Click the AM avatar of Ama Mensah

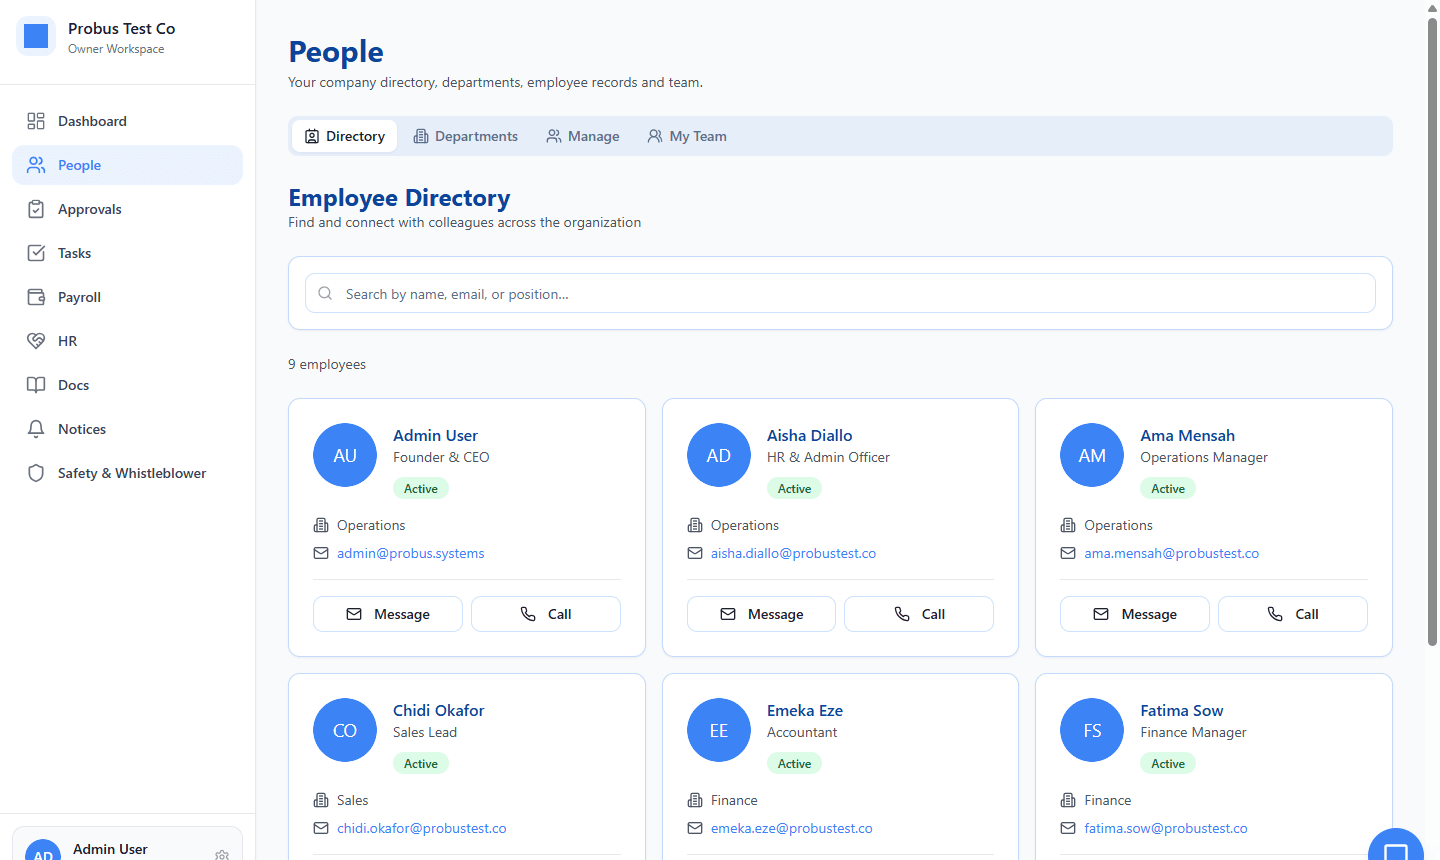(1092, 455)
